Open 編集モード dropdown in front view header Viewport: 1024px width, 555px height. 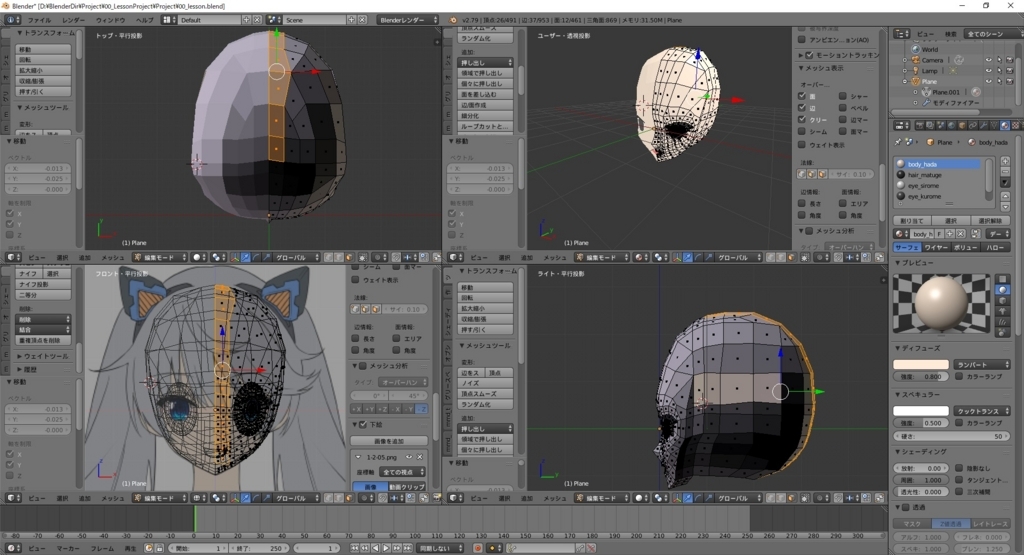pos(159,497)
